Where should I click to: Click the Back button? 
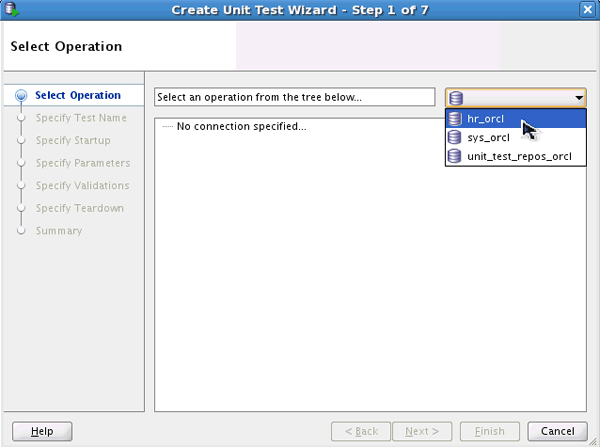coord(361,431)
